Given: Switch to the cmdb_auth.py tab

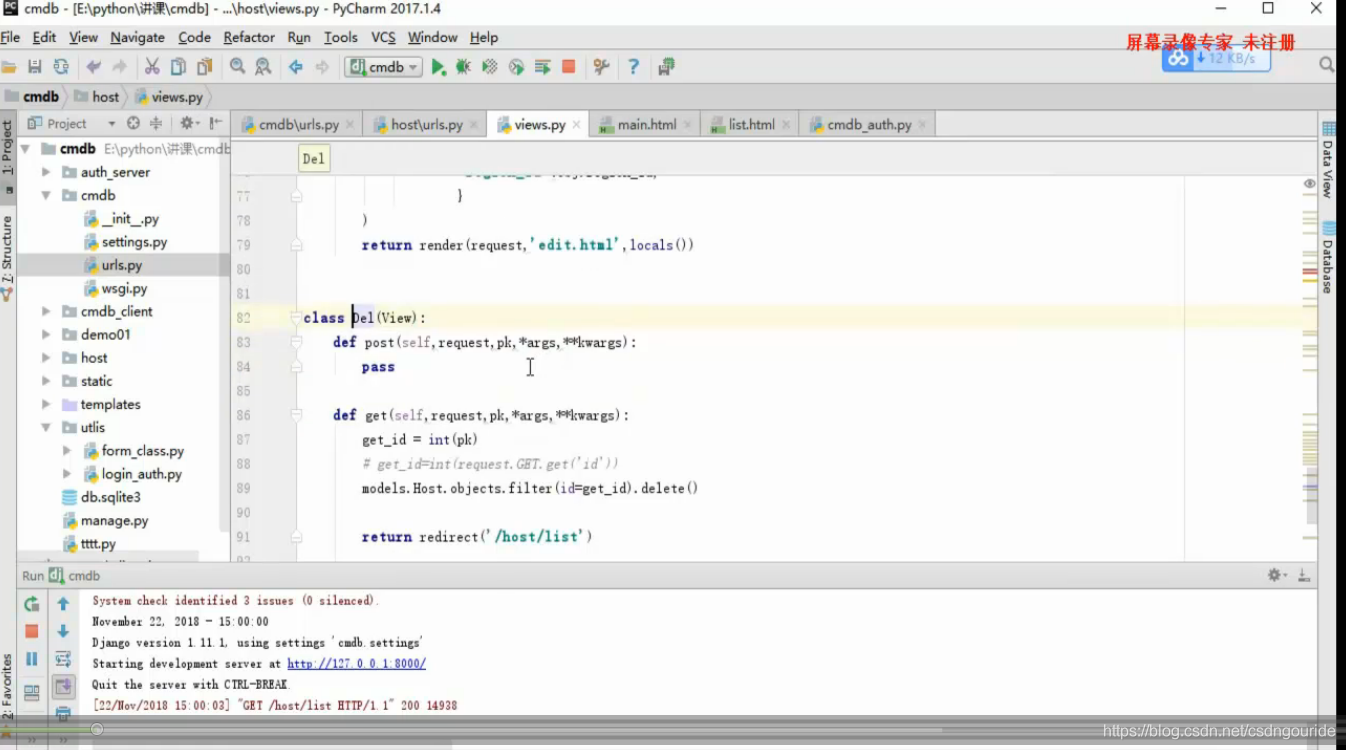Looking at the screenshot, I should point(869,125).
